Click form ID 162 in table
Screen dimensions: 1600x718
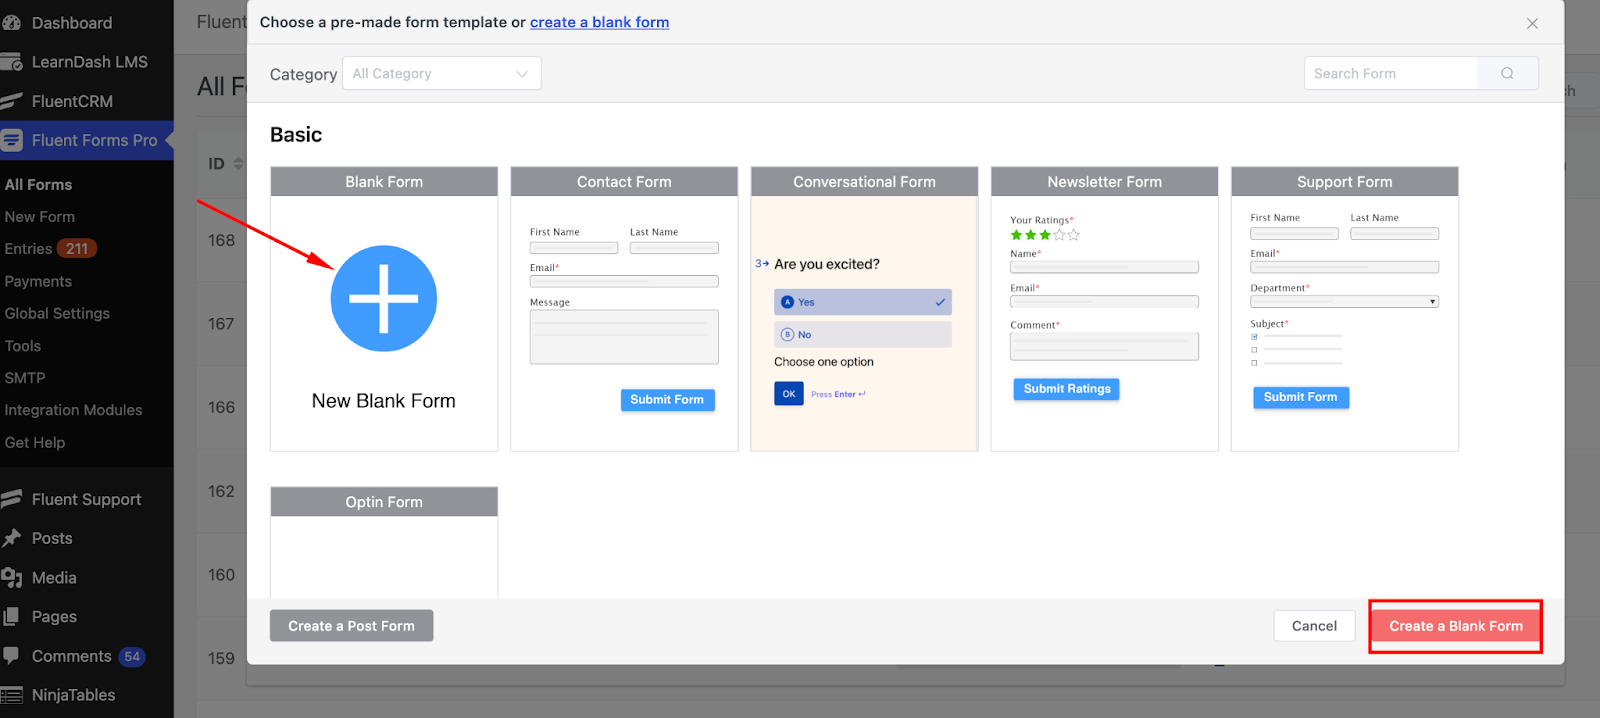coord(221,492)
